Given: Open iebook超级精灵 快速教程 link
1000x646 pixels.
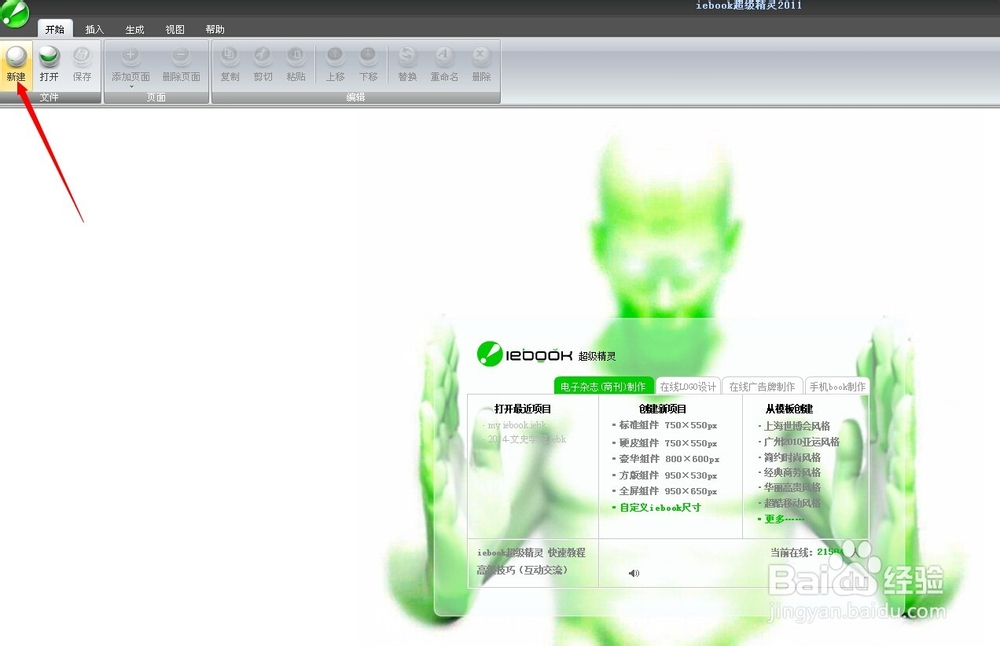Looking at the screenshot, I should tap(531, 552).
